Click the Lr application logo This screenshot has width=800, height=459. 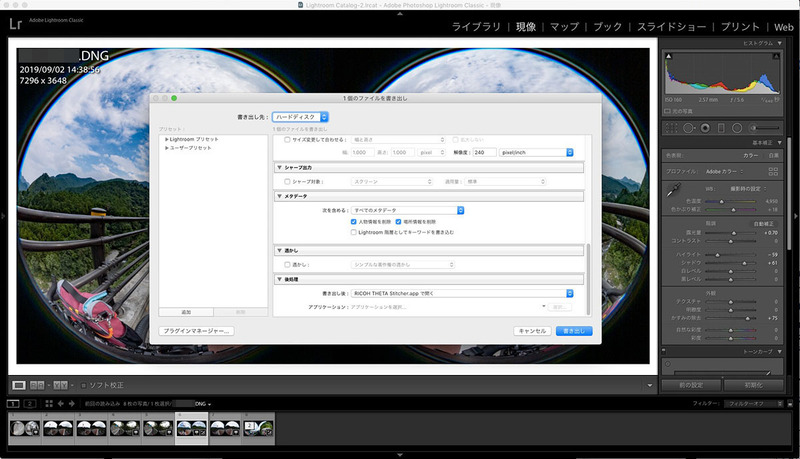pos(16,24)
